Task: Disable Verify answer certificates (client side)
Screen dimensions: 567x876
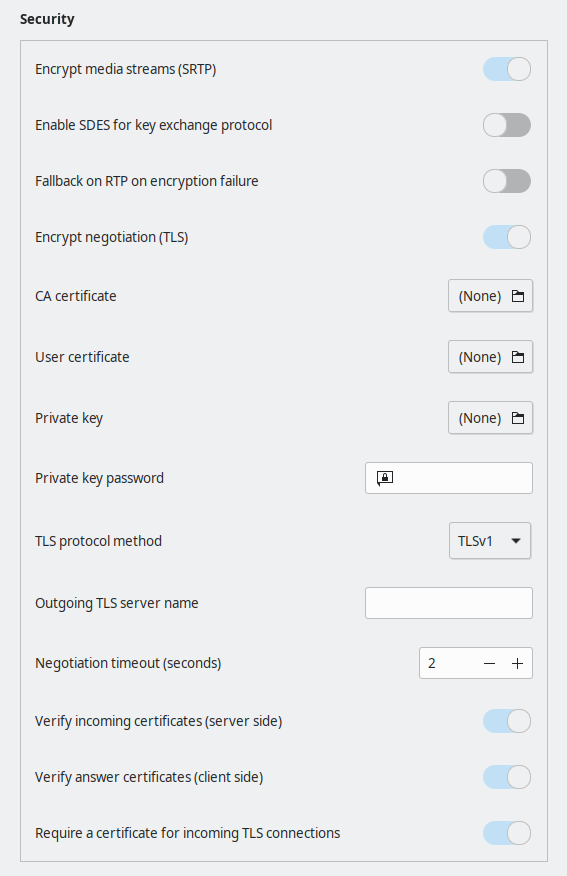Action: (507, 777)
